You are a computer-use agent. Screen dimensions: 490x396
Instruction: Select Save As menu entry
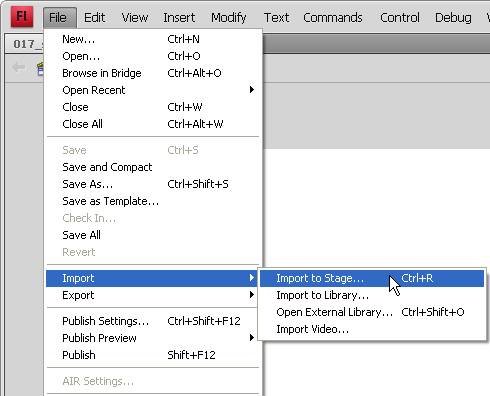click(x=153, y=184)
